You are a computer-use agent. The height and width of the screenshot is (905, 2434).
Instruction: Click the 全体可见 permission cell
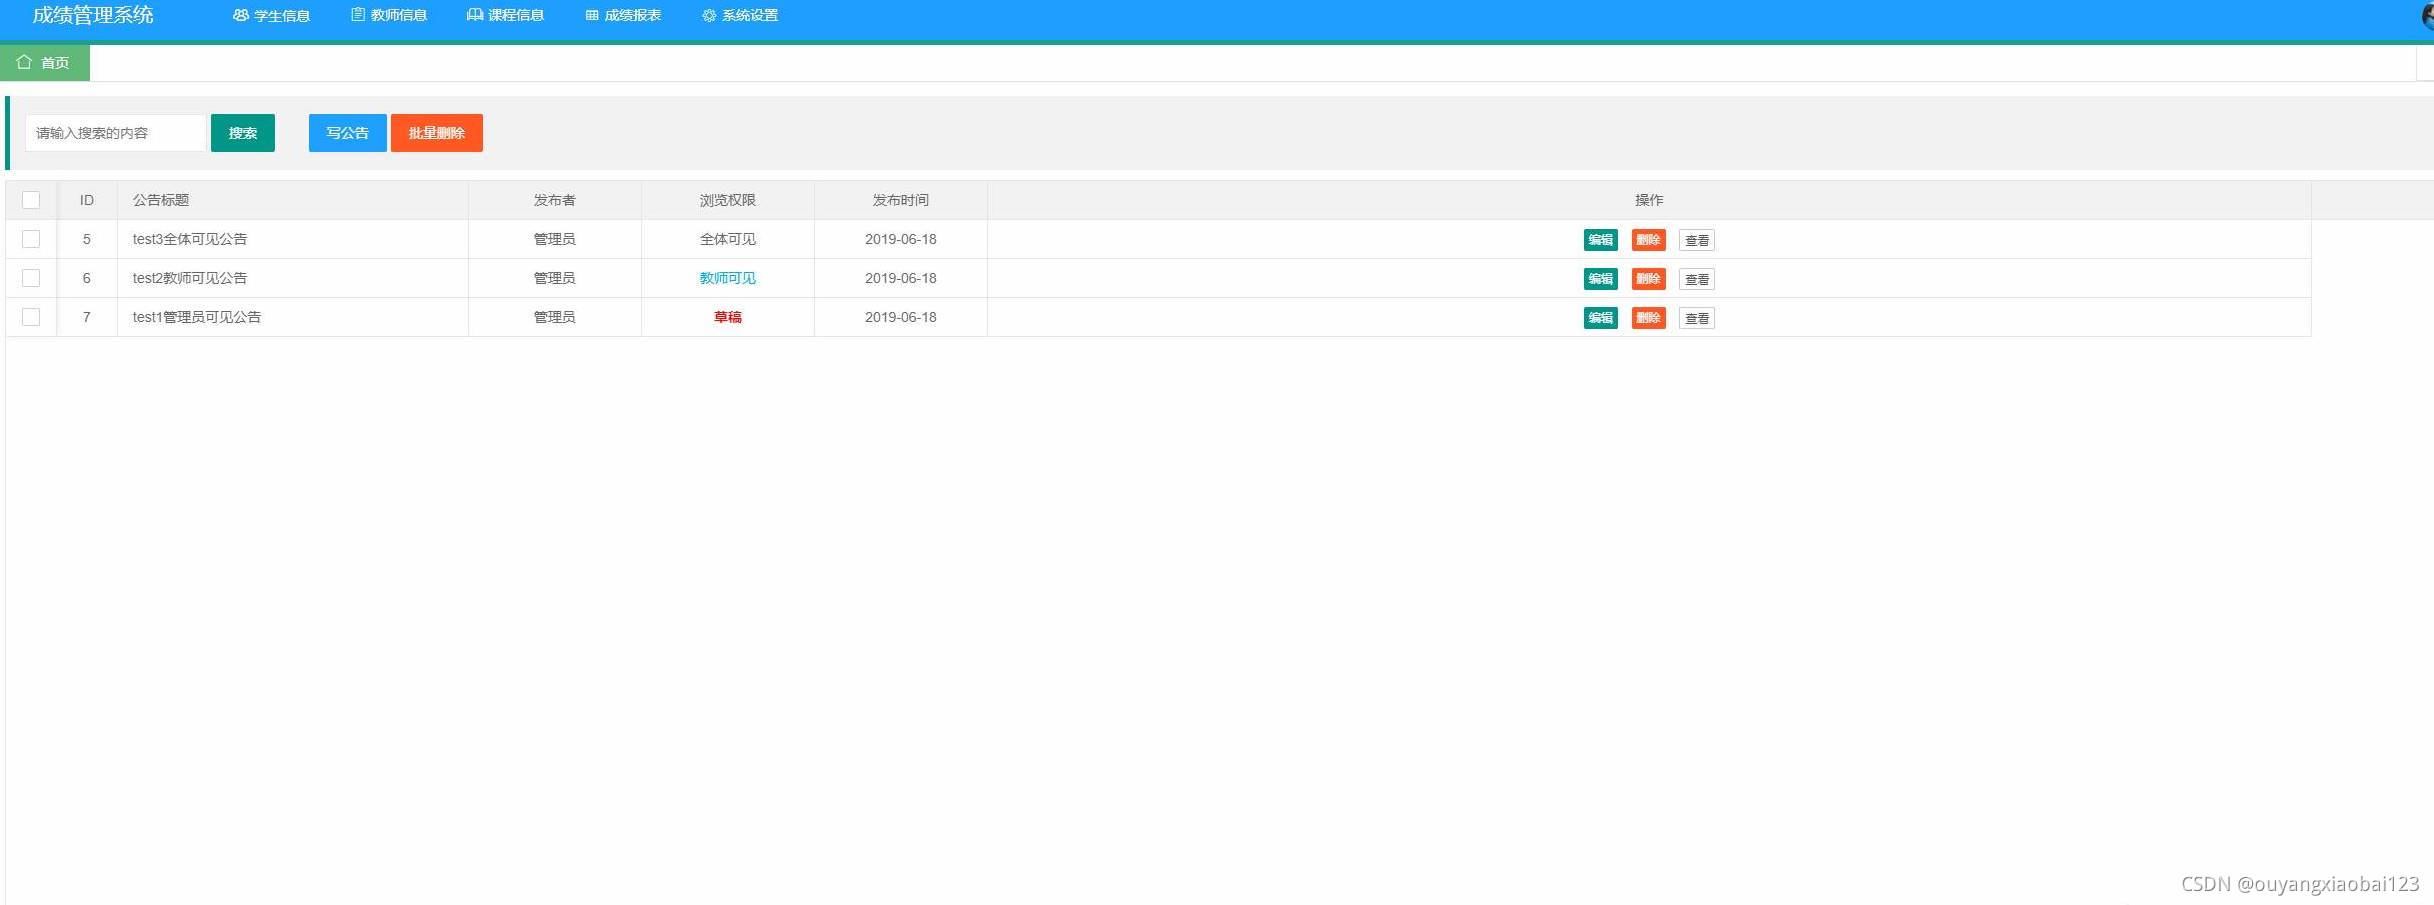(x=728, y=239)
